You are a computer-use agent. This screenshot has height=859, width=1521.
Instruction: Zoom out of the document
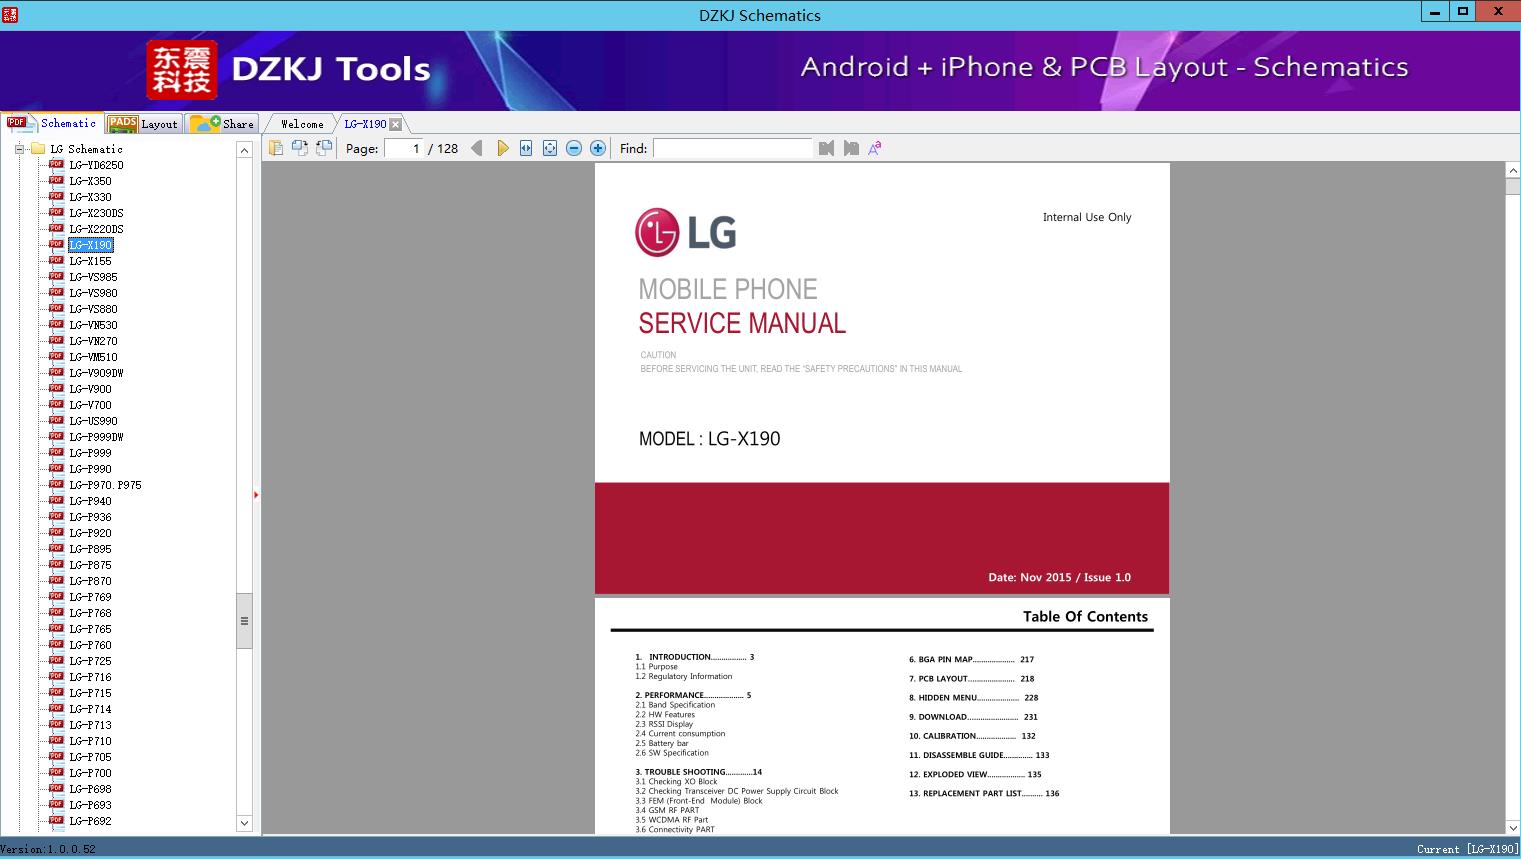coord(574,148)
